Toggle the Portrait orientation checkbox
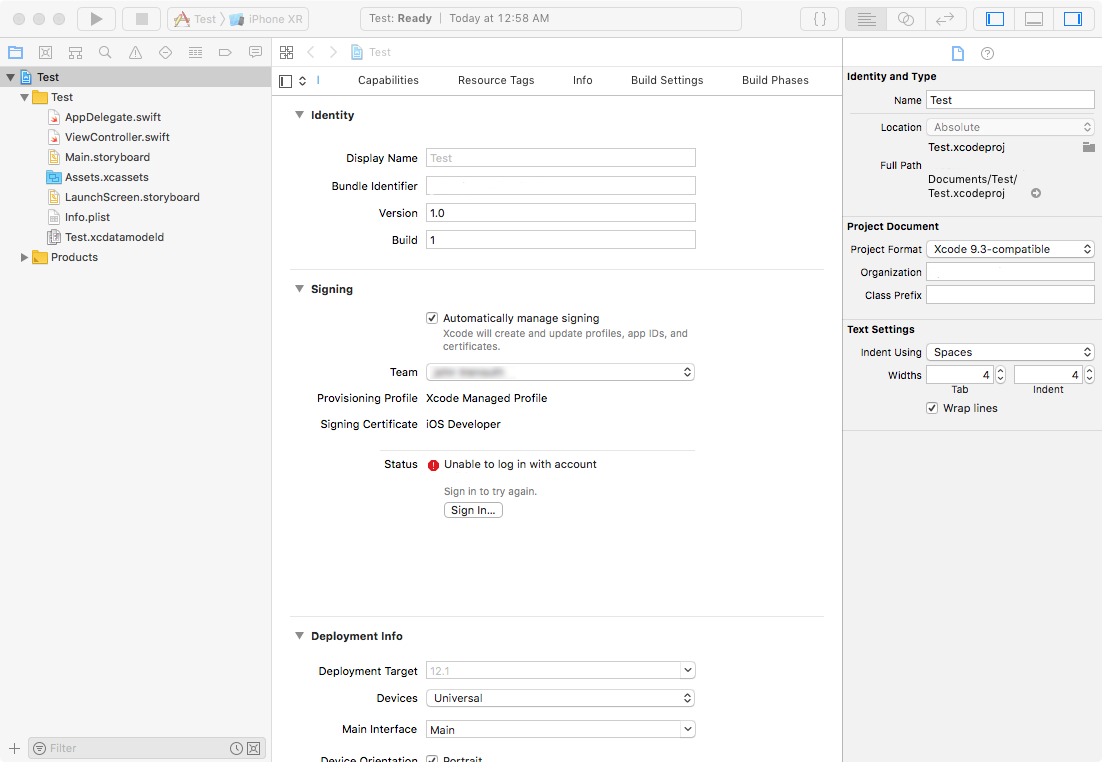This screenshot has width=1102, height=762. pyautogui.click(x=432, y=759)
